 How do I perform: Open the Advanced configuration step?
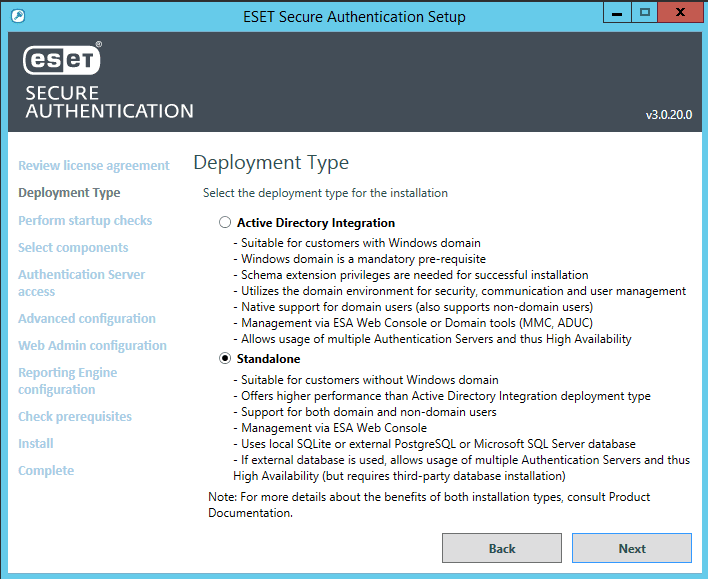(x=87, y=319)
